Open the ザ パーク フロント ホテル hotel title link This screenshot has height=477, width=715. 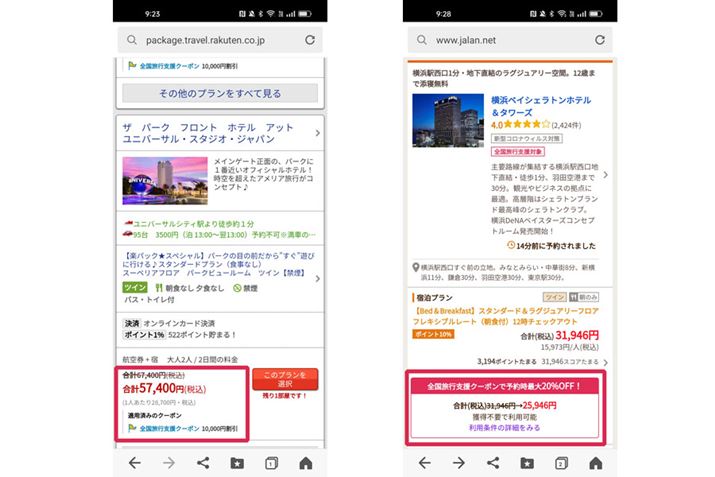tap(207, 133)
